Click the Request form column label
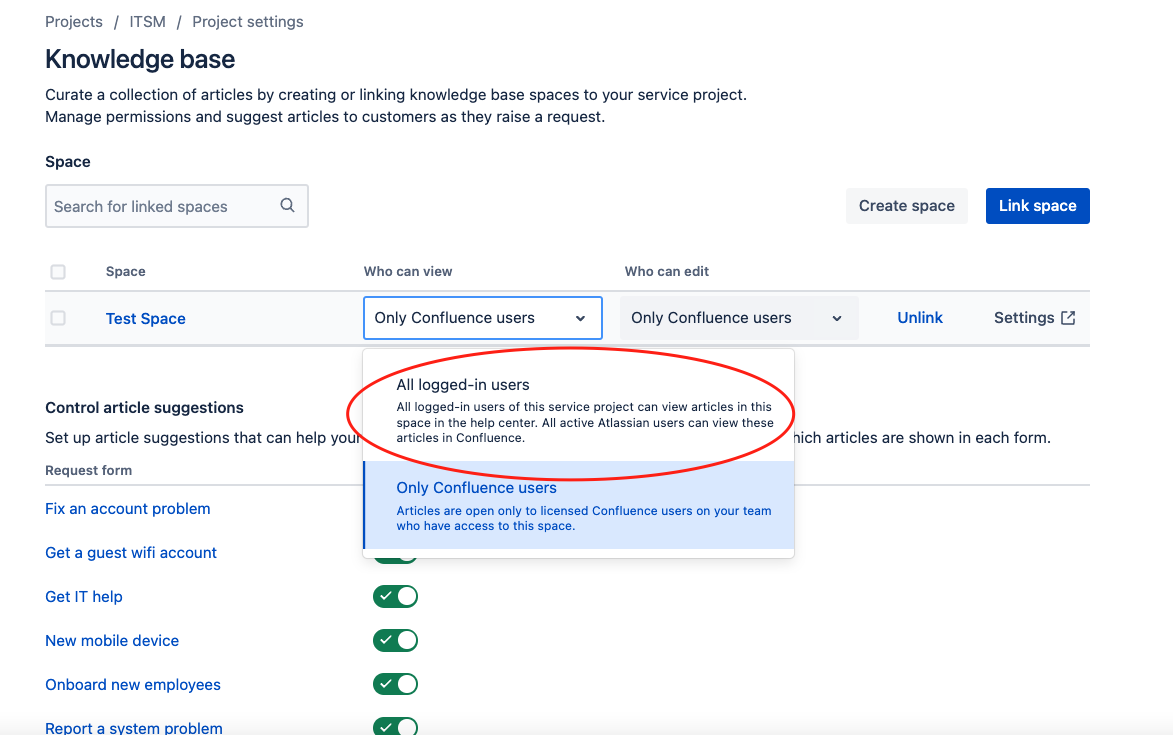The image size is (1173, 735). tap(88, 470)
